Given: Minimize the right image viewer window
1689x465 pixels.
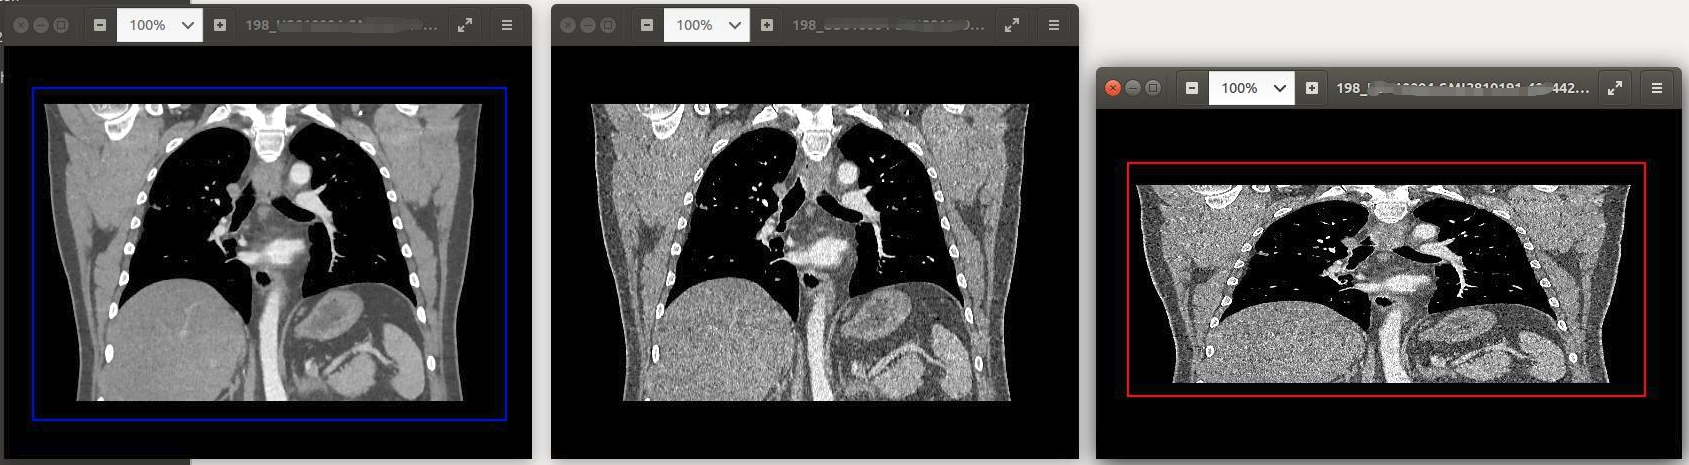Looking at the screenshot, I should pyautogui.click(x=1133, y=88).
